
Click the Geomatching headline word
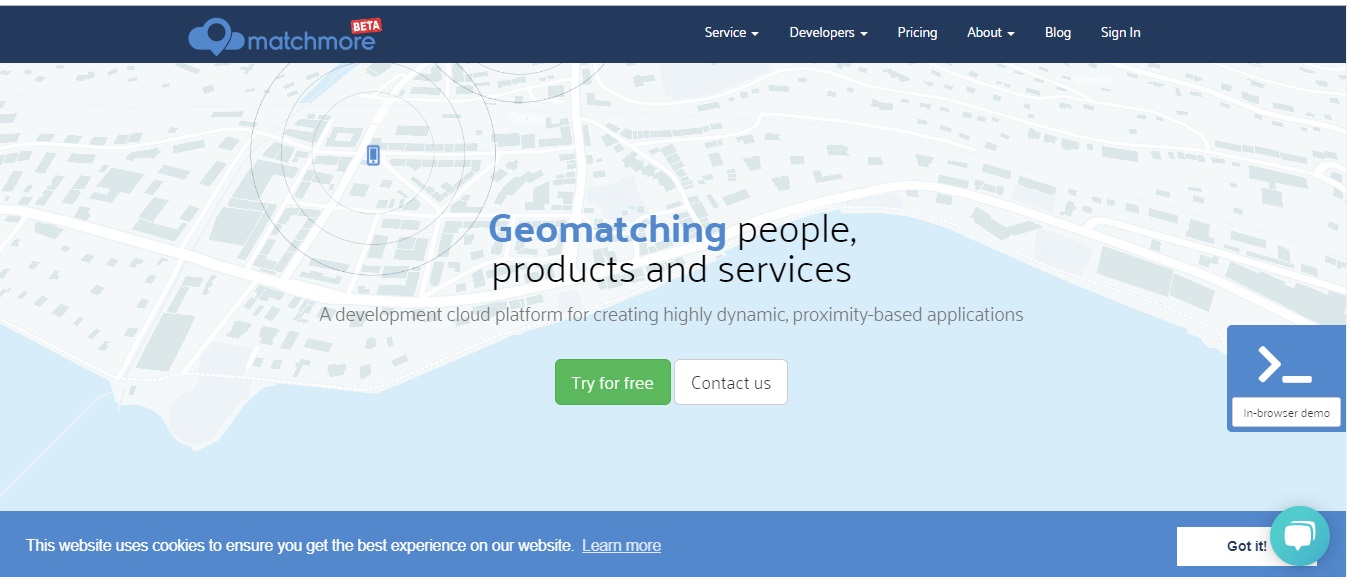608,230
